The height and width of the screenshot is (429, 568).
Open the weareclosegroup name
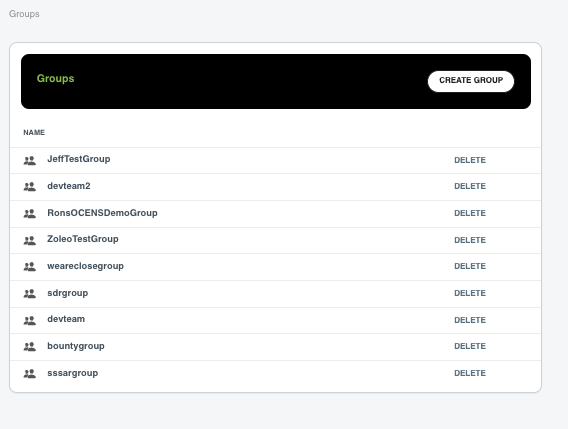pyautogui.click(x=85, y=266)
